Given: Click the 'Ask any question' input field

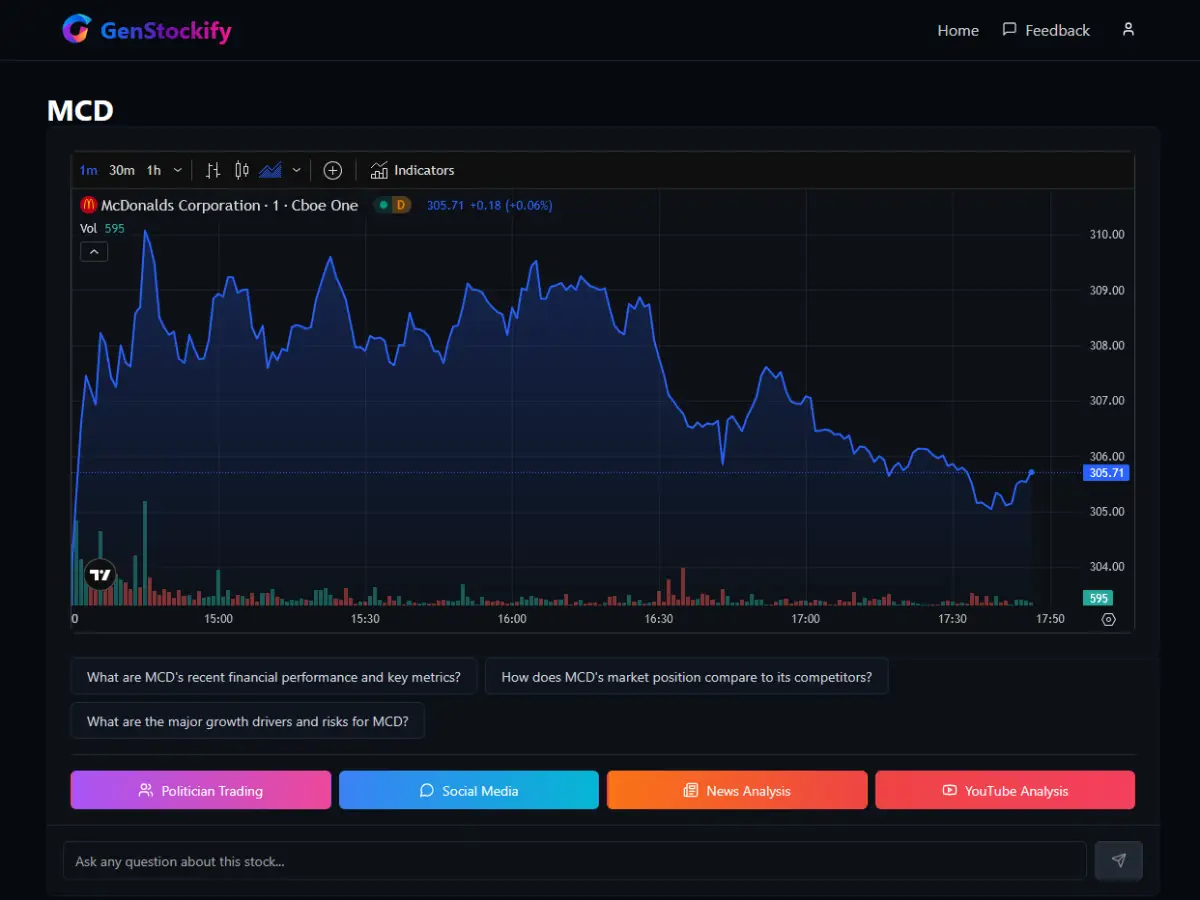Looking at the screenshot, I should pyautogui.click(x=574, y=861).
